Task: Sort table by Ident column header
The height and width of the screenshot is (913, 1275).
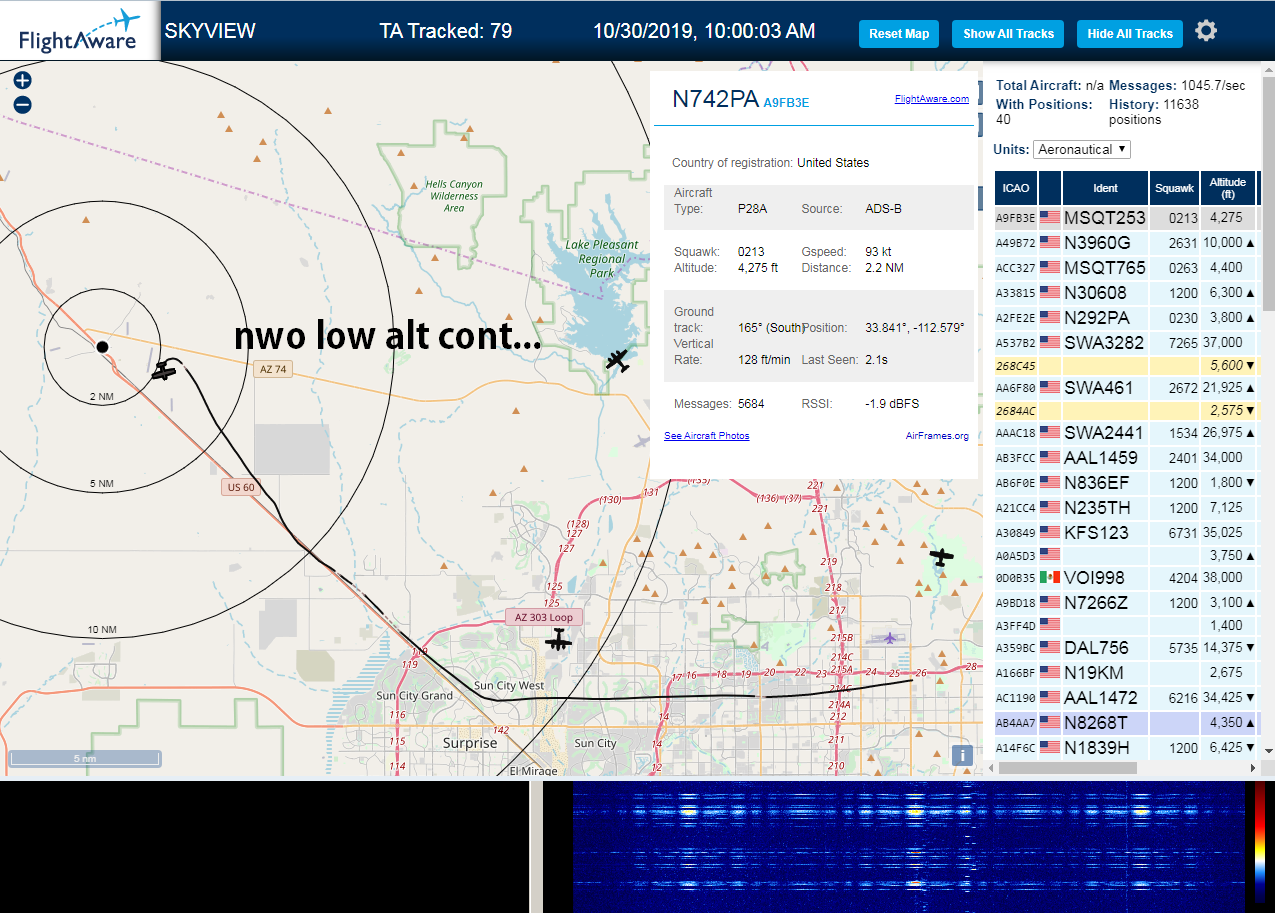Action: tap(1106, 188)
